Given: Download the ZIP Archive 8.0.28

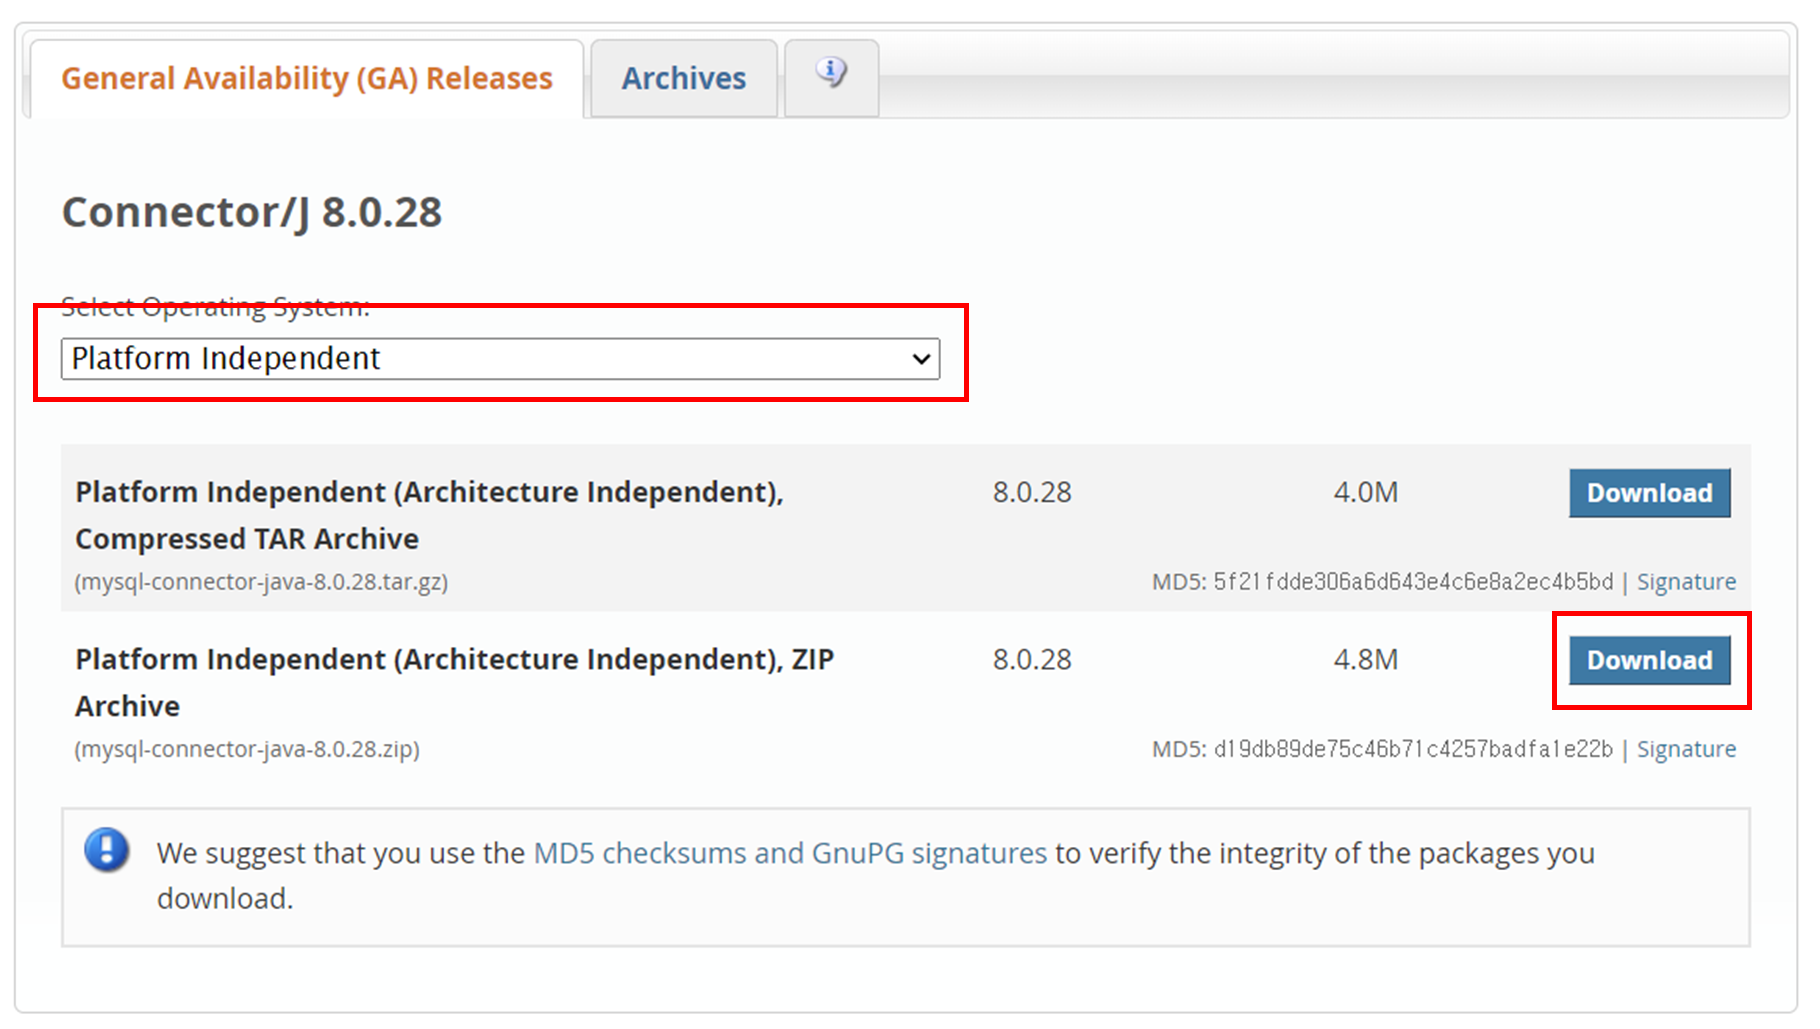Looking at the screenshot, I should coord(1649,660).
